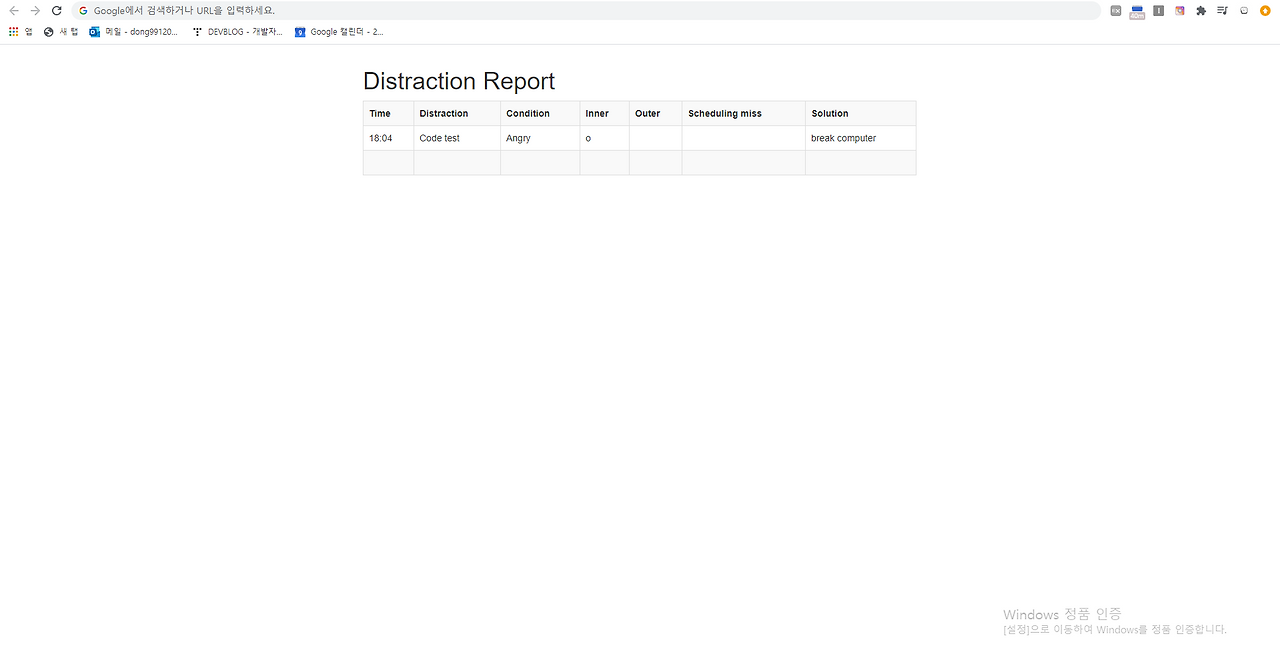Click the Time column header
This screenshot has height=666, width=1280.
389,113
